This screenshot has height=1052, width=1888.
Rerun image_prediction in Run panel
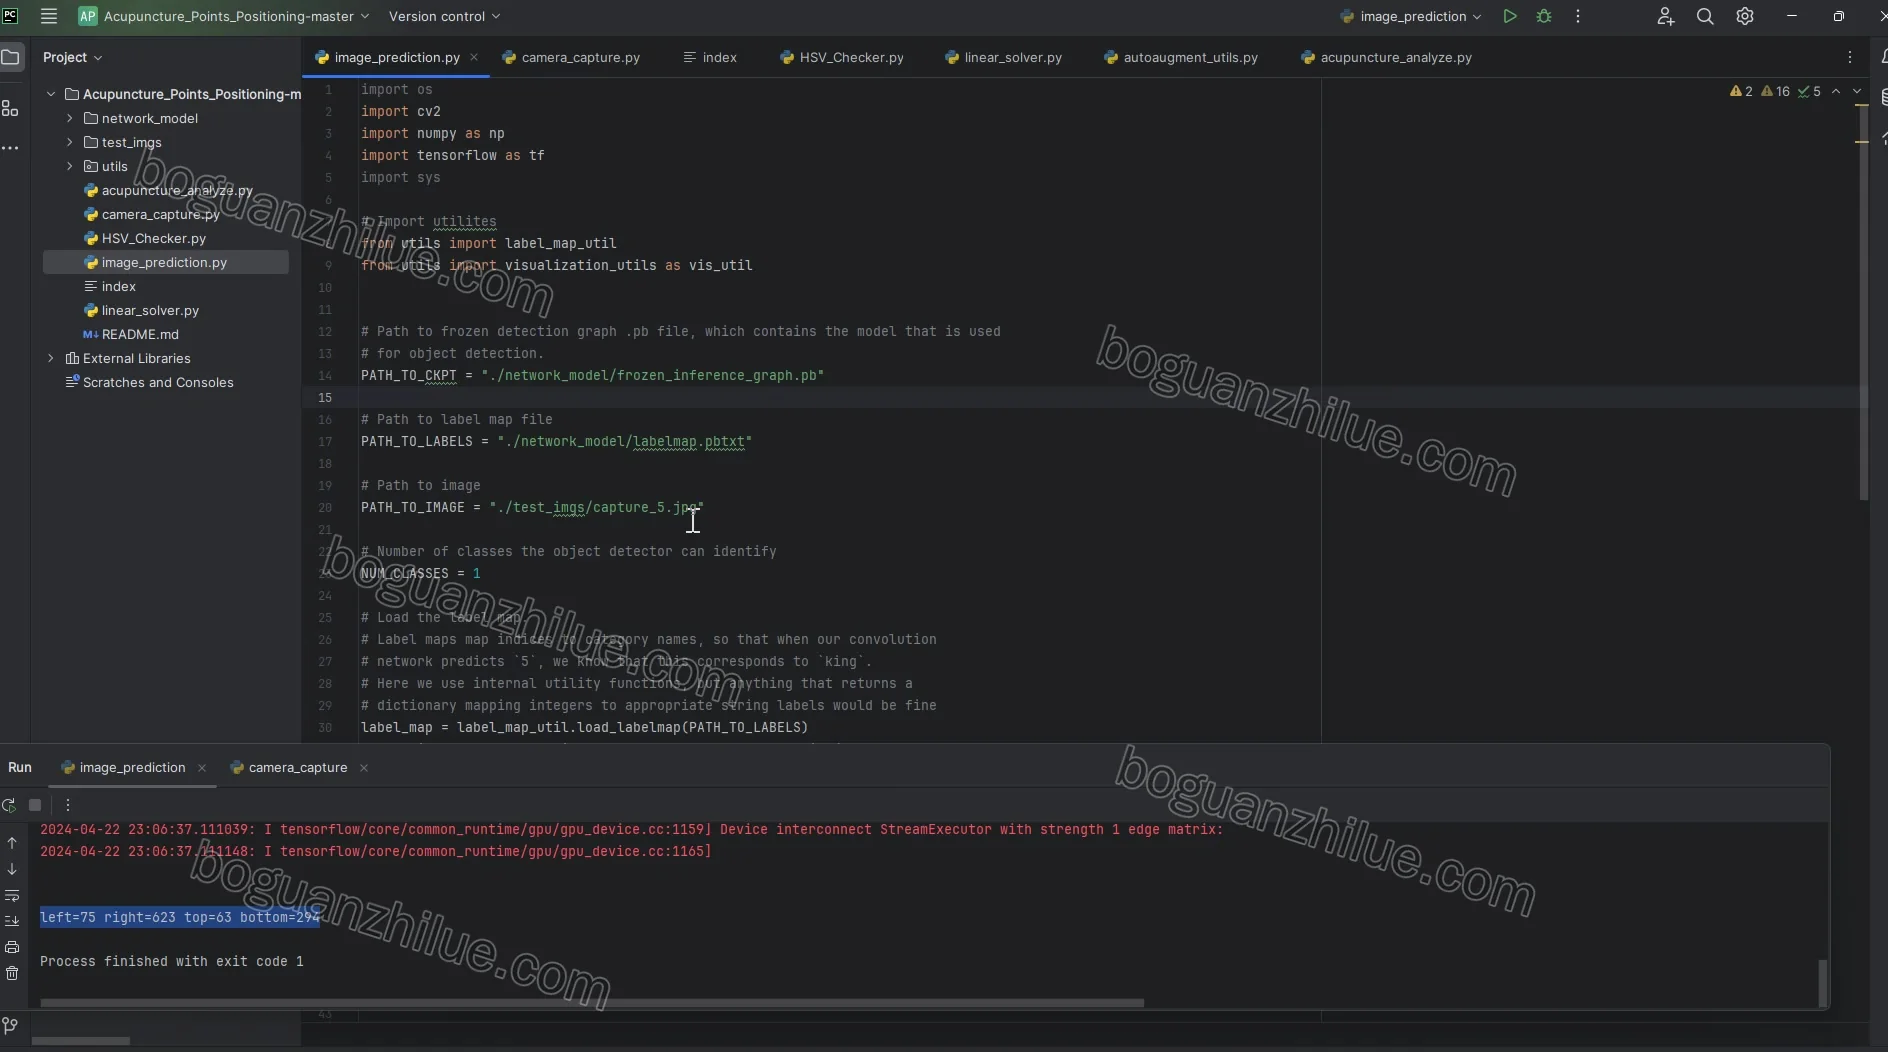coord(9,805)
